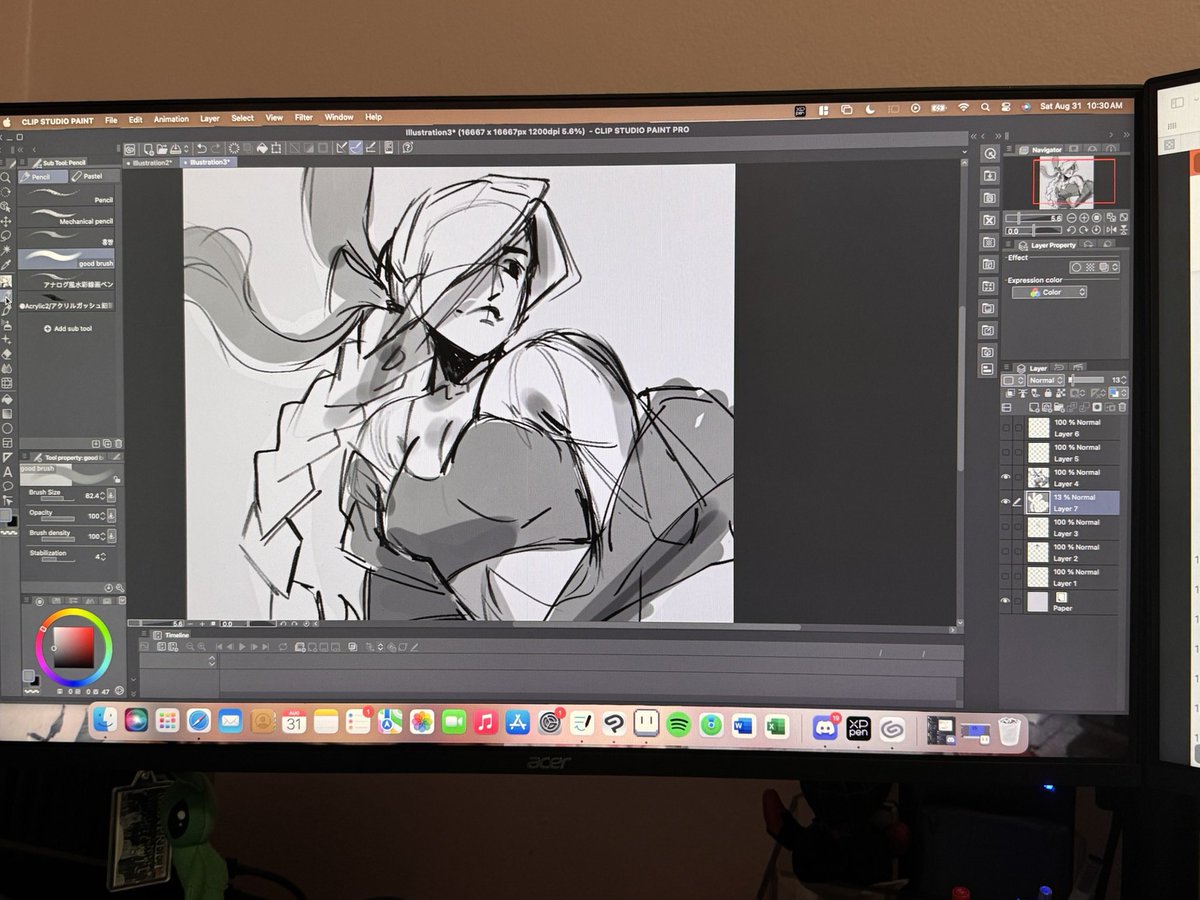The image size is (1200, 900).
Task: Click the Scale/Rotate transform command bar icon
Action: coord(276,148)
